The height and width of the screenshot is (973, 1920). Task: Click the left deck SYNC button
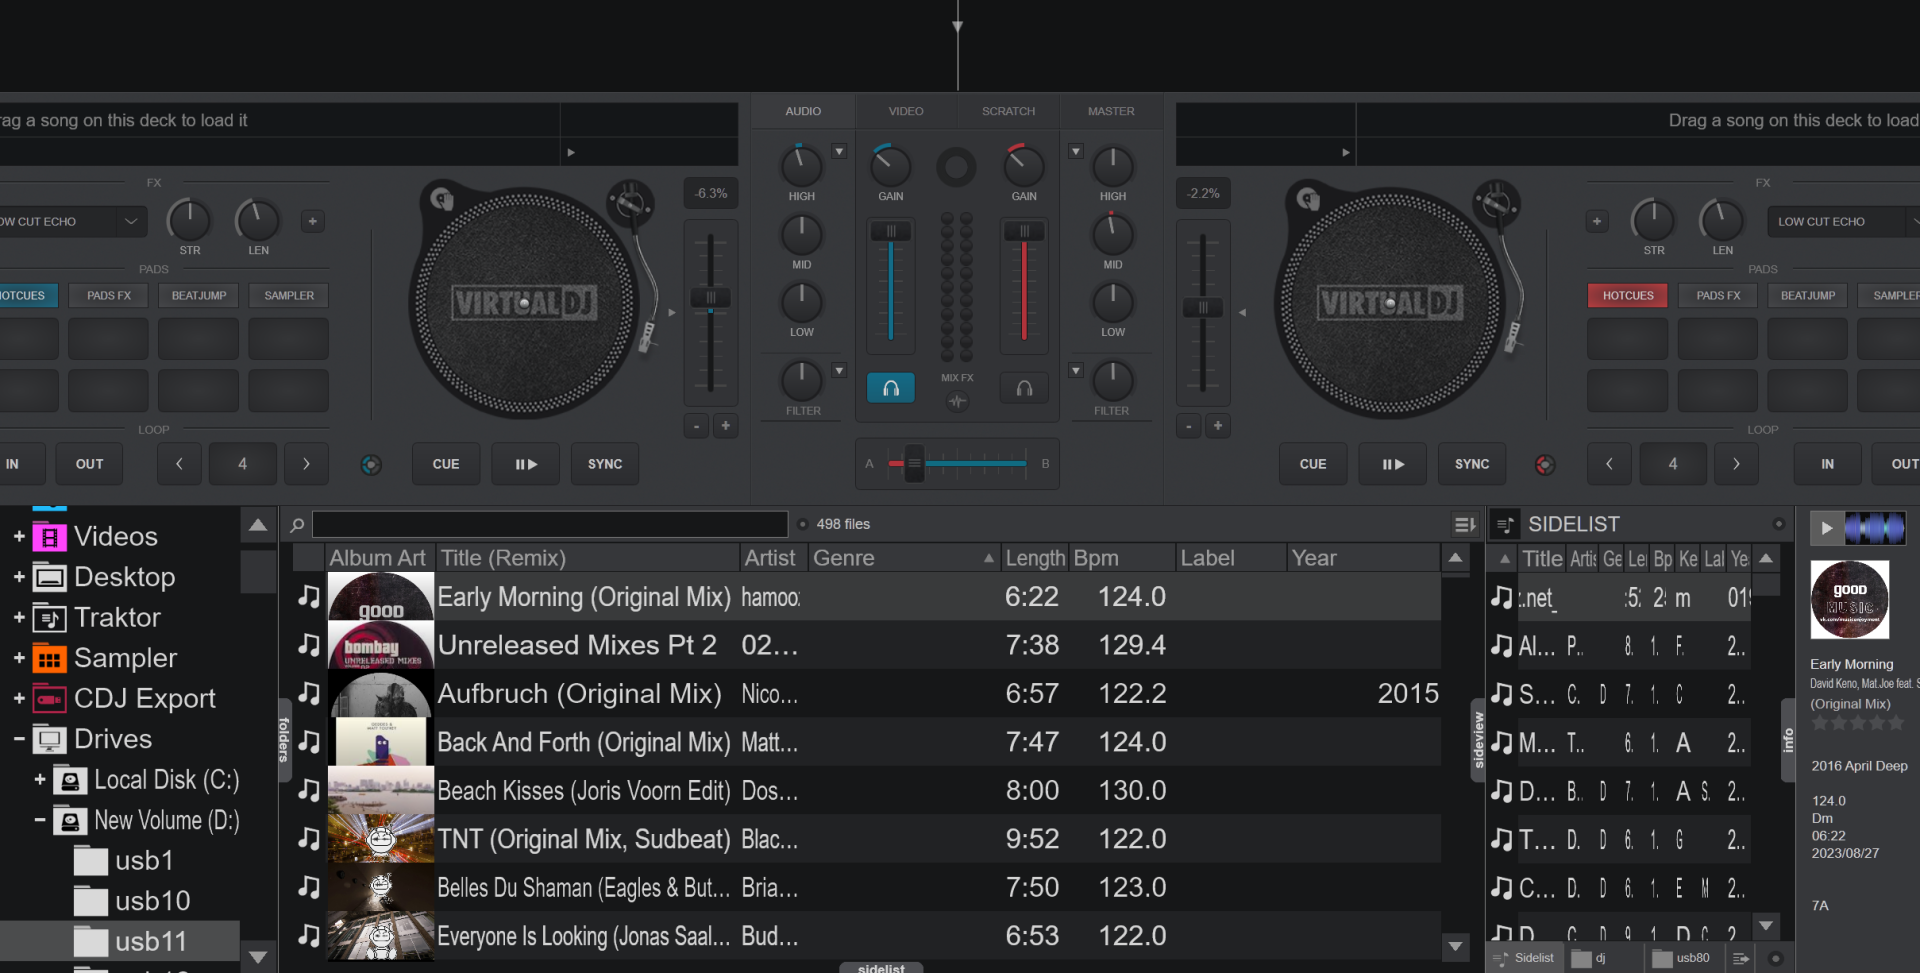pyautogui.click(x=605, y=464)
